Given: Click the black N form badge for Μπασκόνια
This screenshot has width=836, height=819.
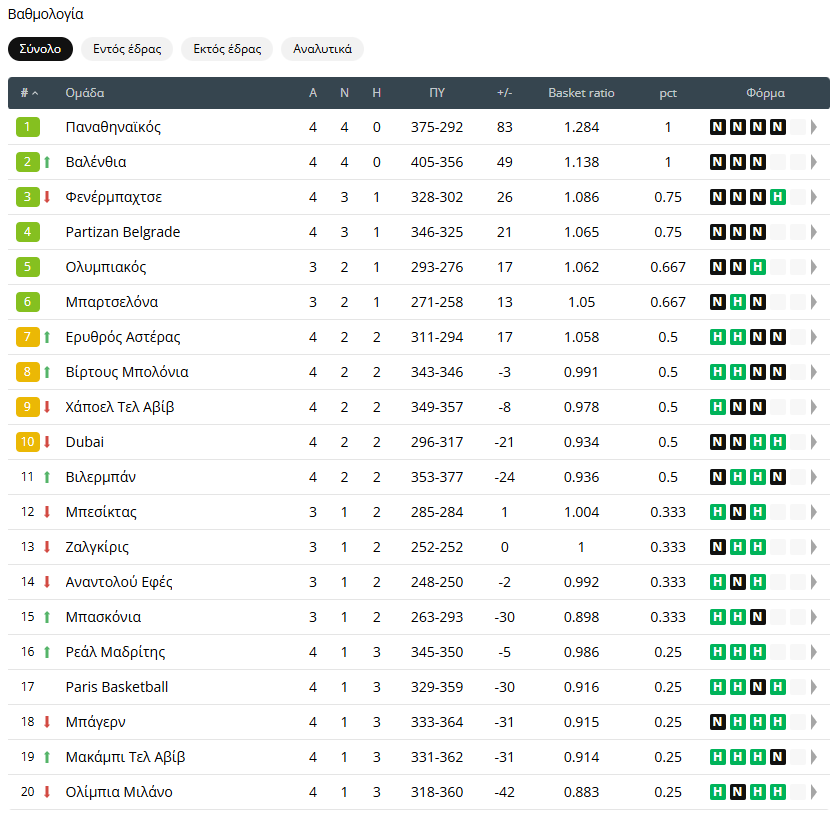Looking at the screenshot, I should coord(758,617).
